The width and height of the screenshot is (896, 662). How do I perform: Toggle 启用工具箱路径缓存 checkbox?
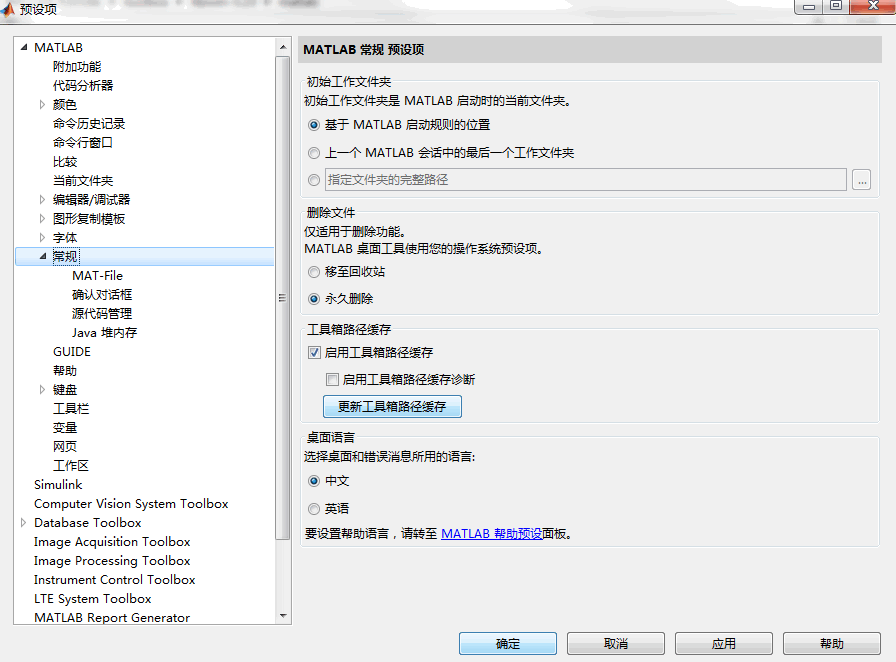314,353
